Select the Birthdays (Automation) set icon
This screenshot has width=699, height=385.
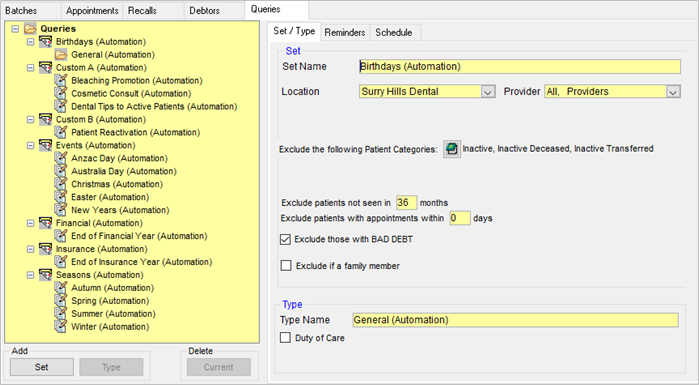45,42
